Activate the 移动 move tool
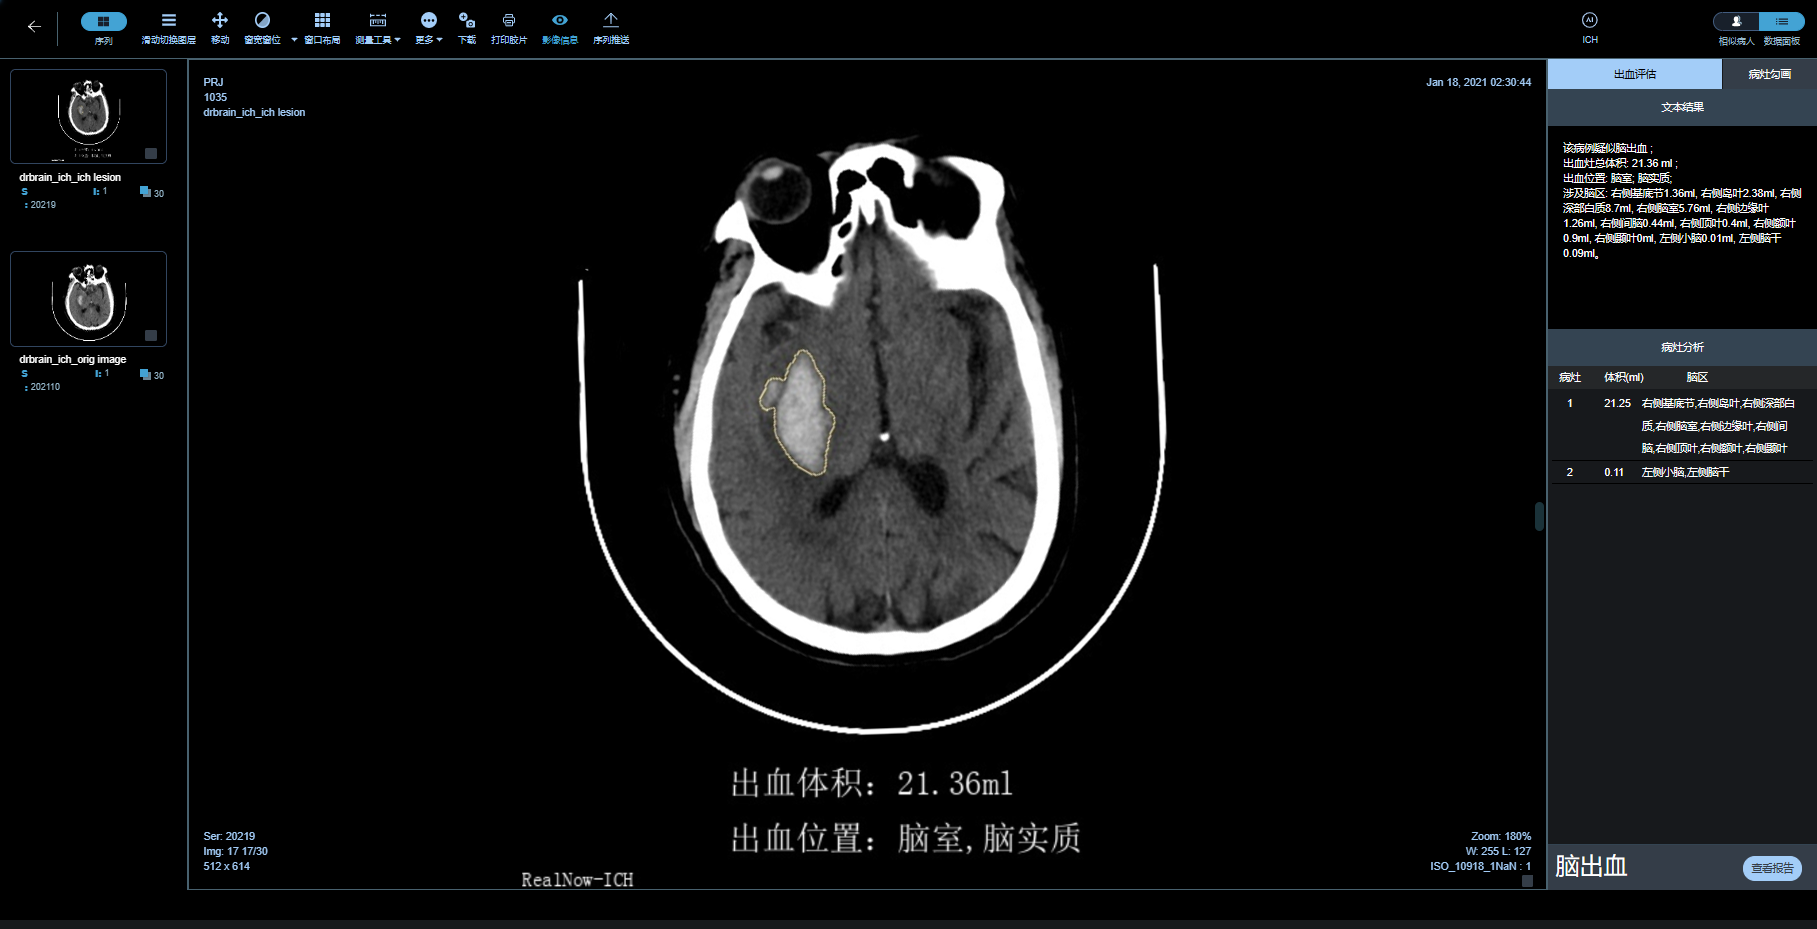This screenshot has width=1817, height=929. pyautogui.click(x=220, y=21)
